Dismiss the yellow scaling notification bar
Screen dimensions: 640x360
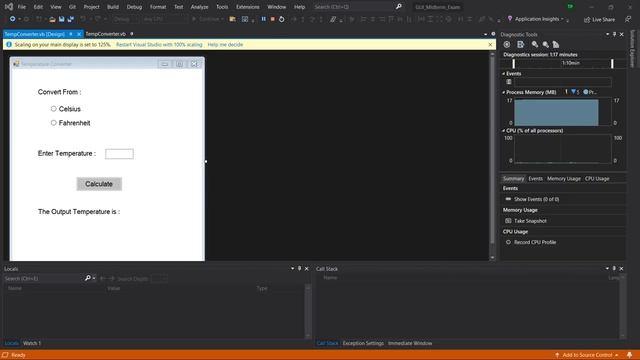(x=490, y=44)
